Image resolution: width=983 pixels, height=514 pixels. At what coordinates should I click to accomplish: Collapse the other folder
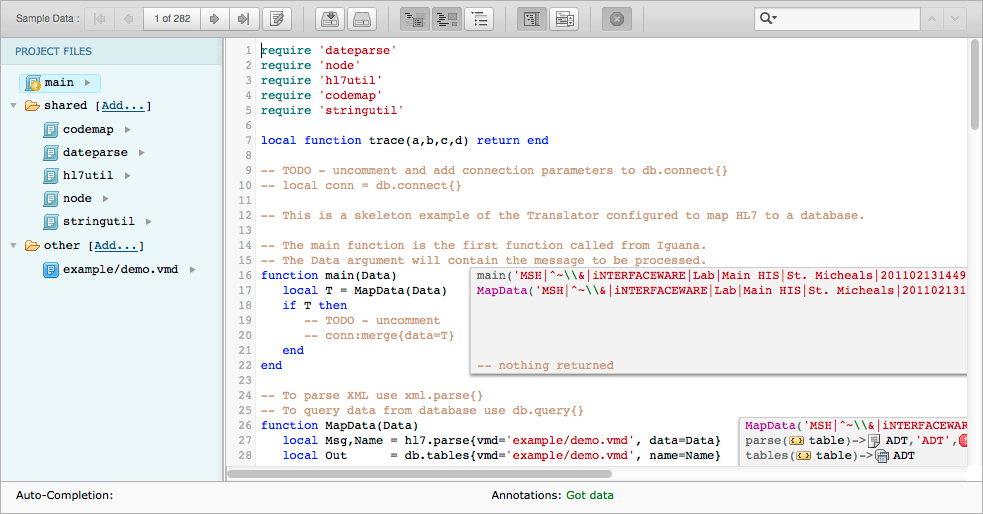tap(13, 246)
